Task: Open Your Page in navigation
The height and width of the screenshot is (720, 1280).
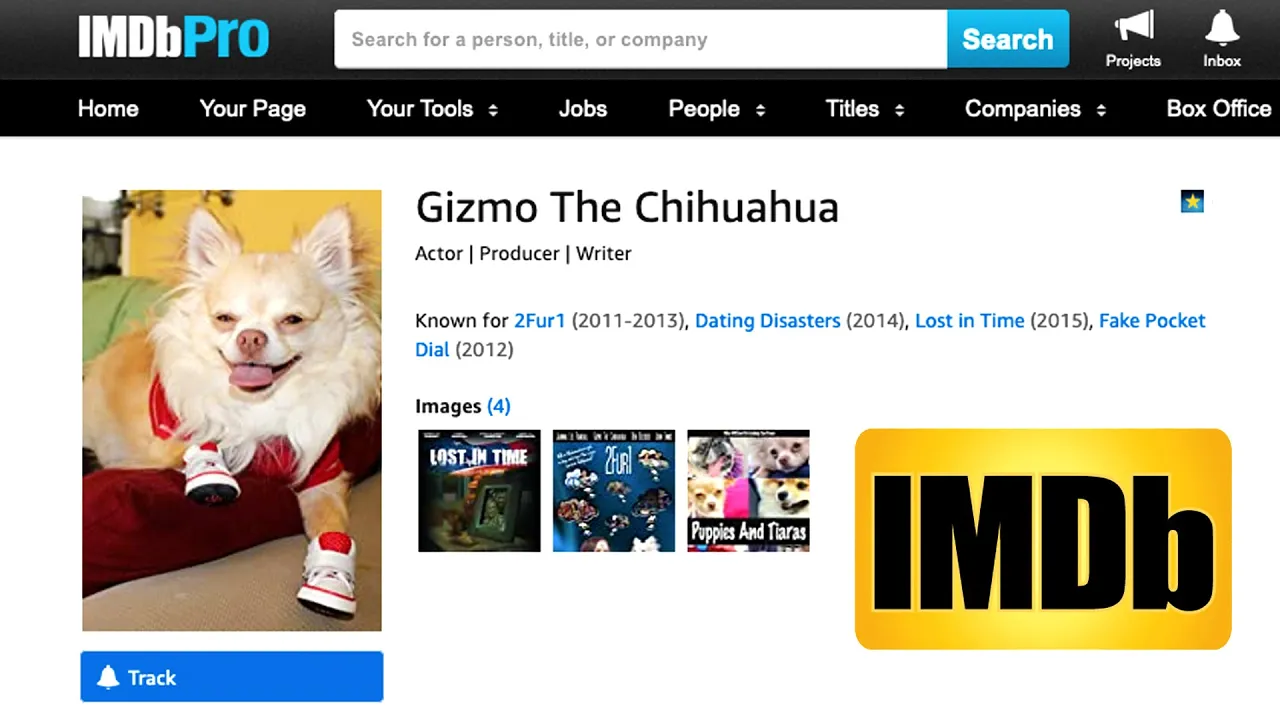Action: (x=253, y=109)
